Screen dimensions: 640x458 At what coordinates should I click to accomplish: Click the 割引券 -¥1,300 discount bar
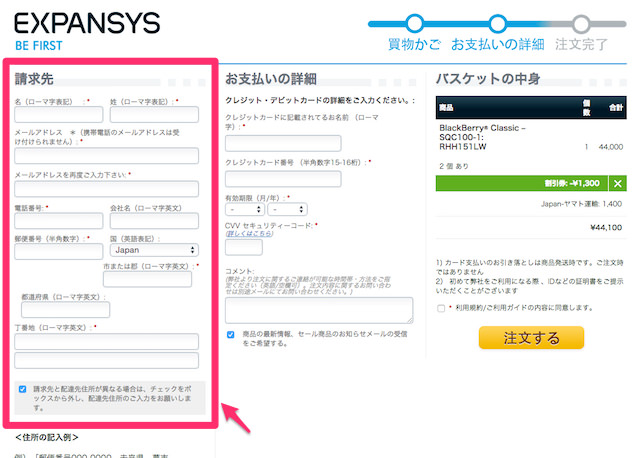point(522,184)
